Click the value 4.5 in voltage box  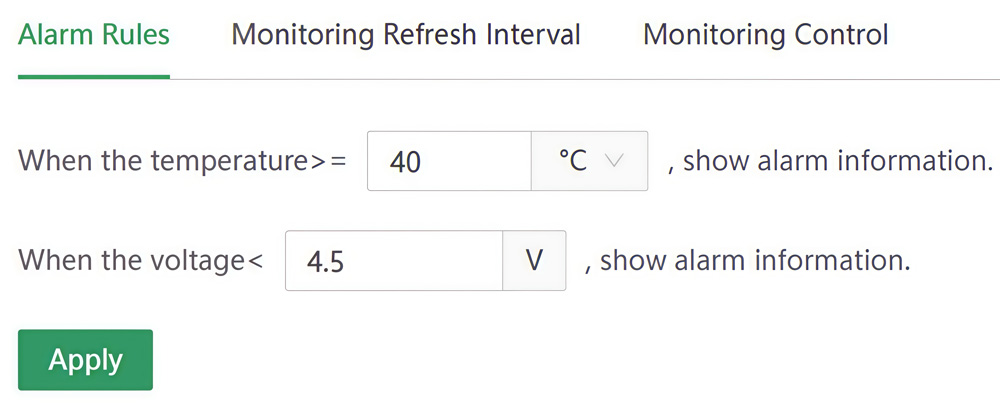coord(325,262)
